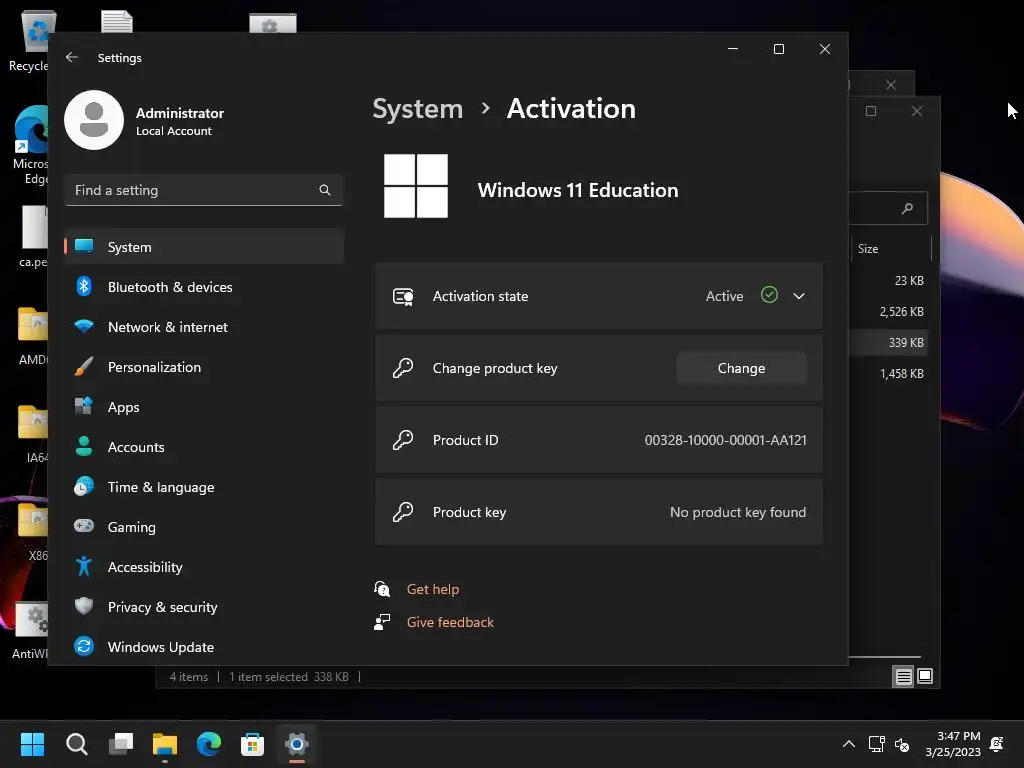Open the Windows Start menu
Screen dimensions: 1024x768
(32, 744)
